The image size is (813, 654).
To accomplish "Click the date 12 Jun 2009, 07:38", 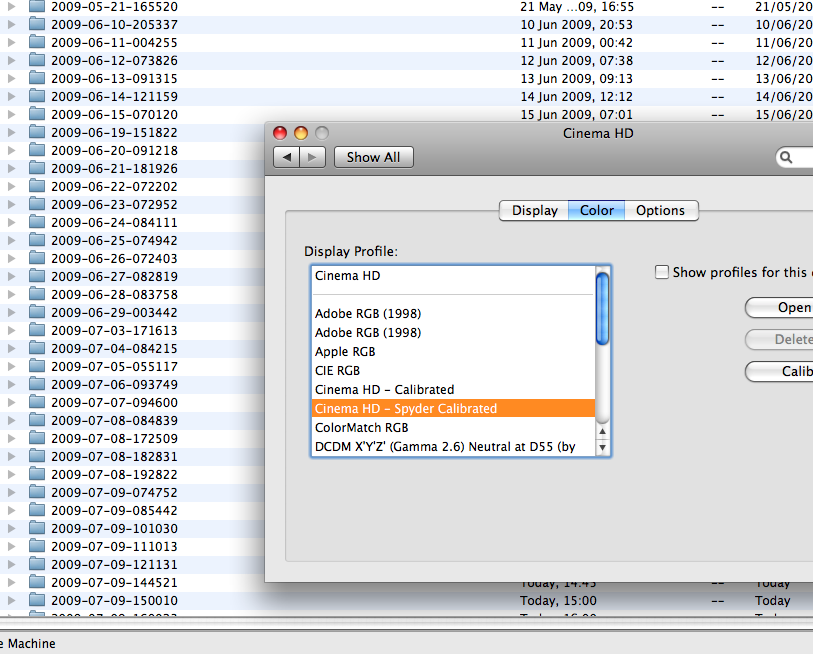I will point(577,61).
